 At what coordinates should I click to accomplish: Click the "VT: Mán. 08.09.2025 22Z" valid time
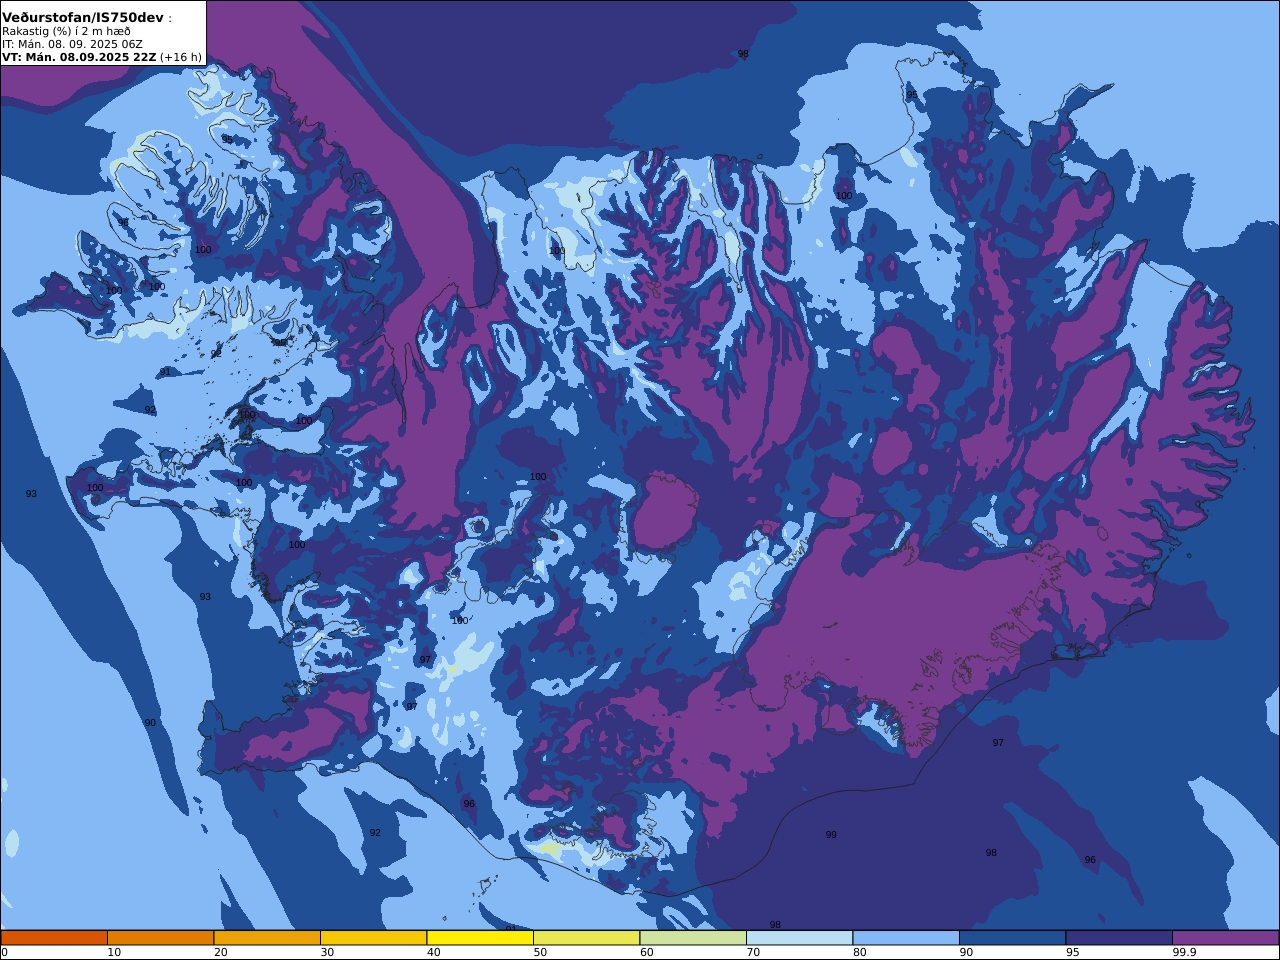(79, 57)
